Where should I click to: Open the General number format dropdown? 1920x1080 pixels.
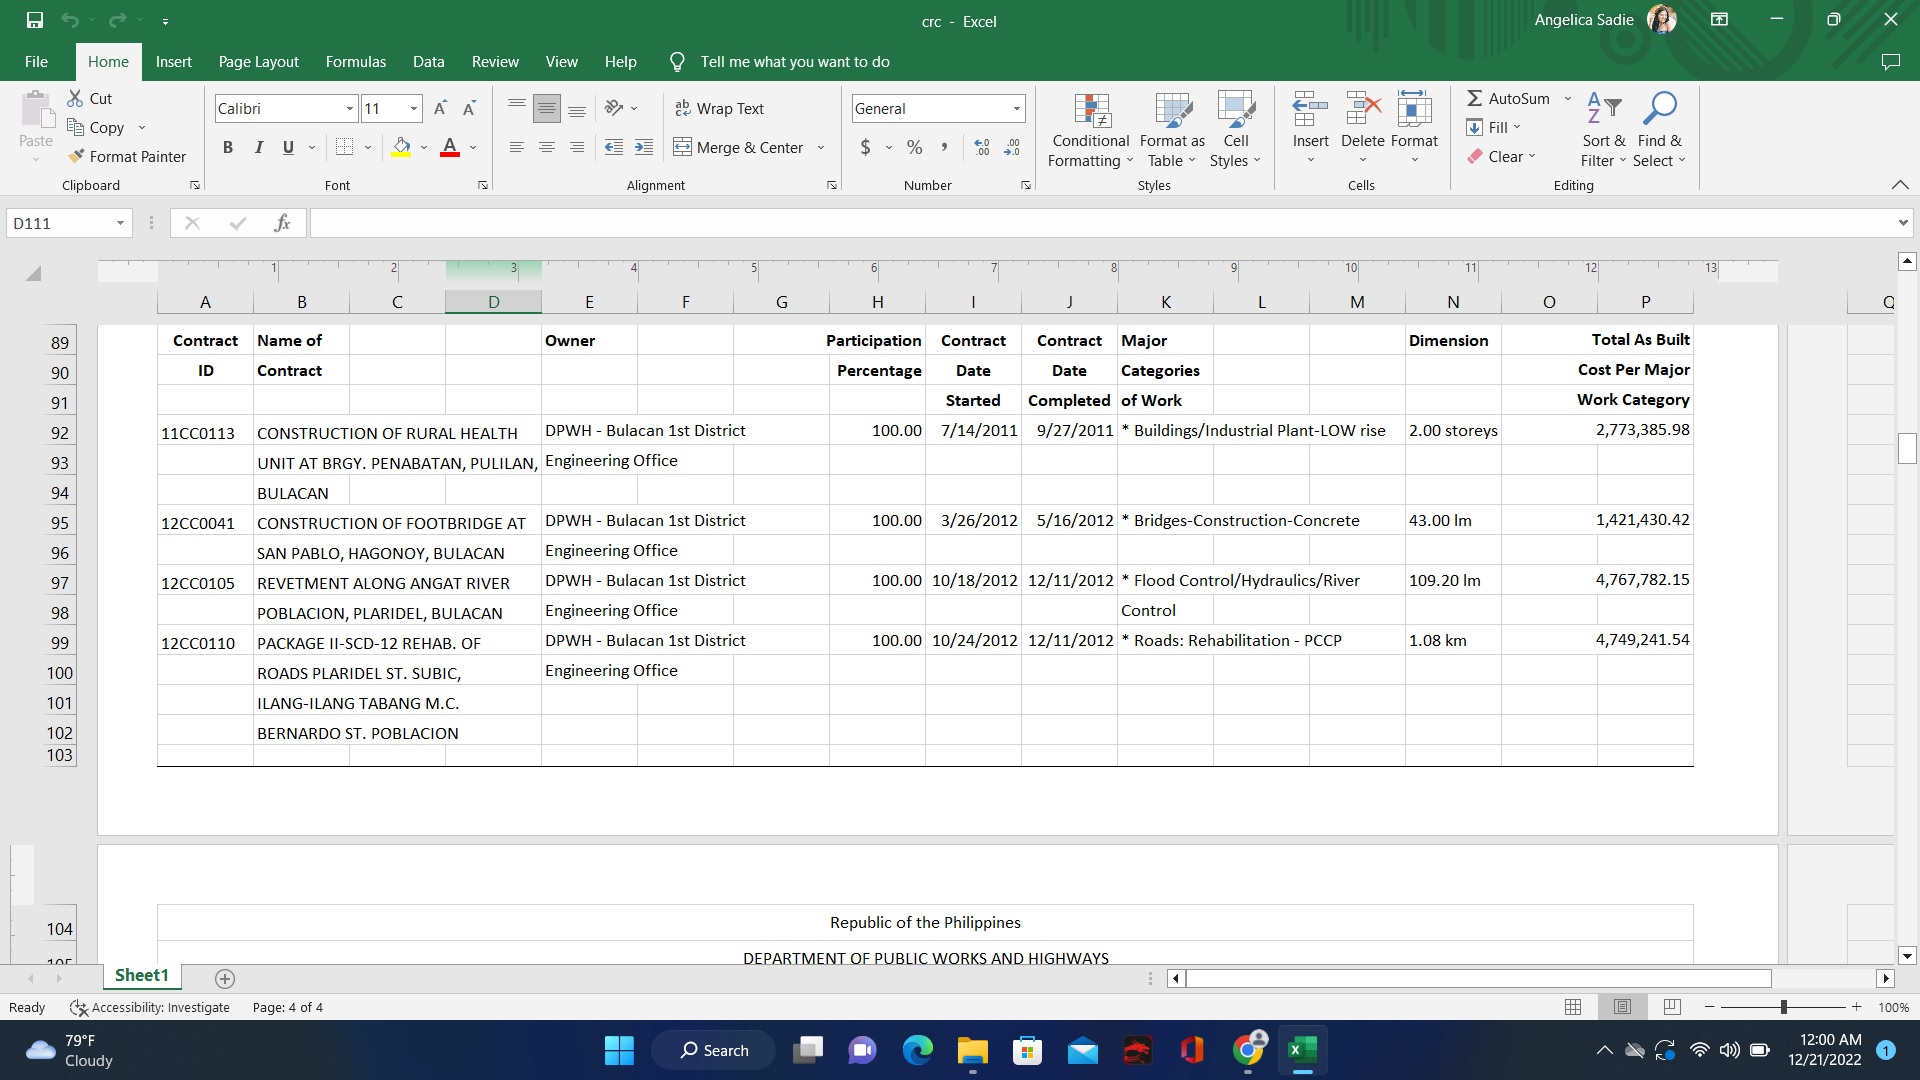point(1016,108)
